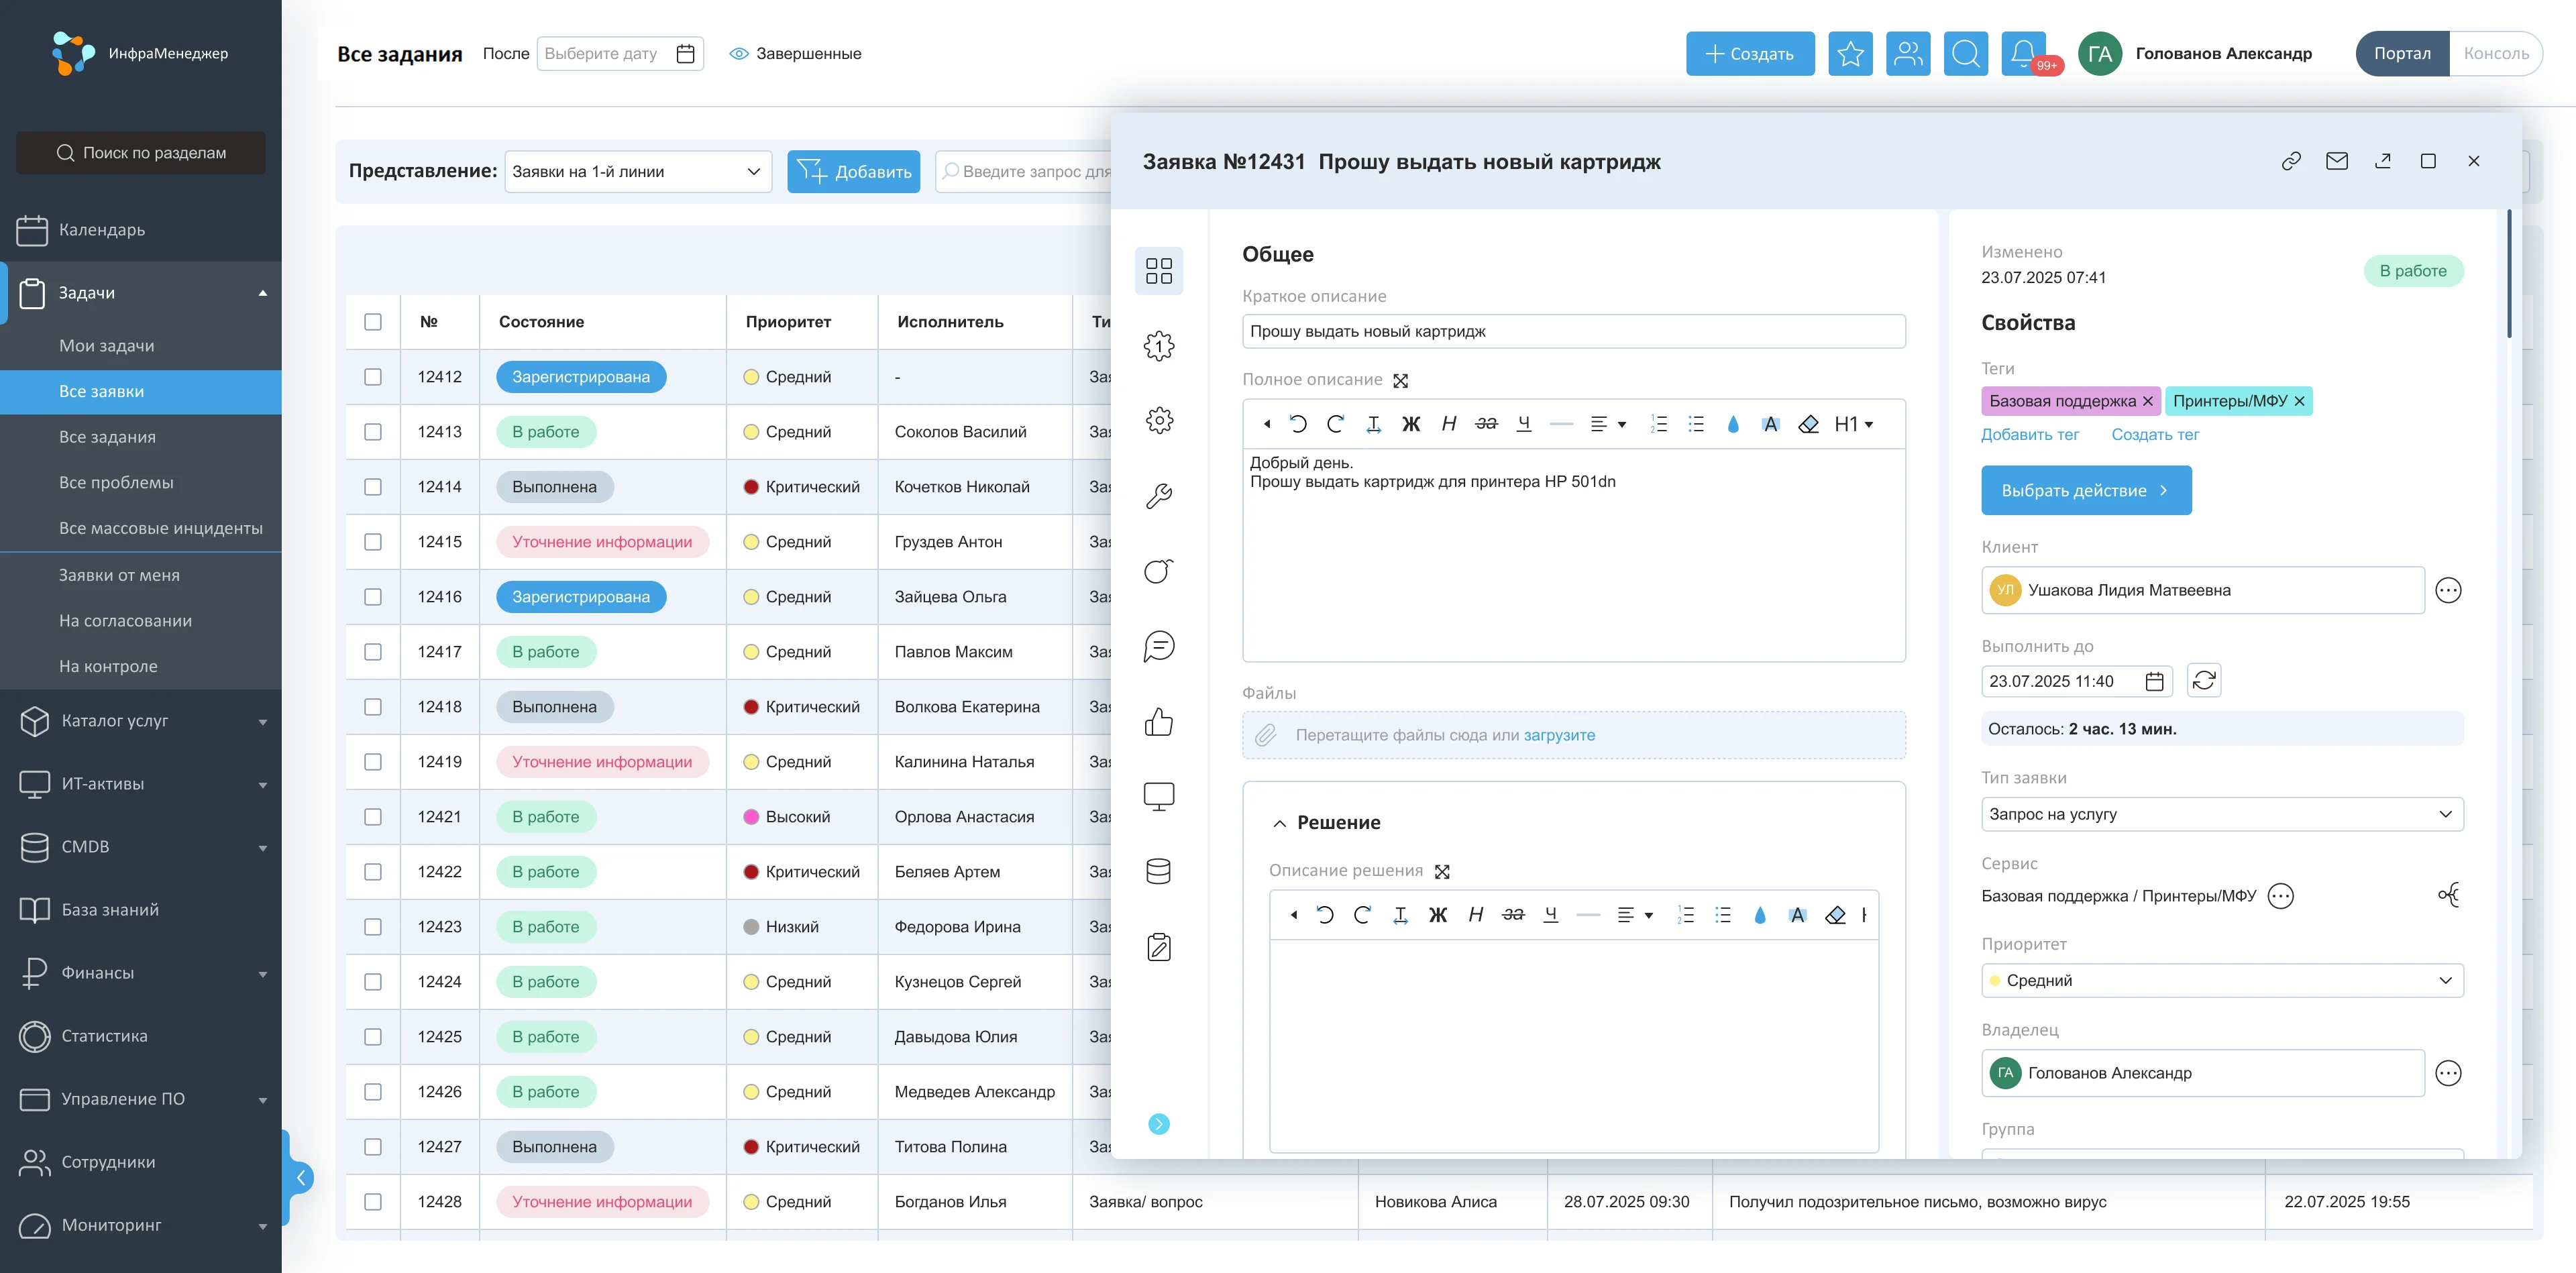Click the Выбрать действие button

pos(2085,490)
